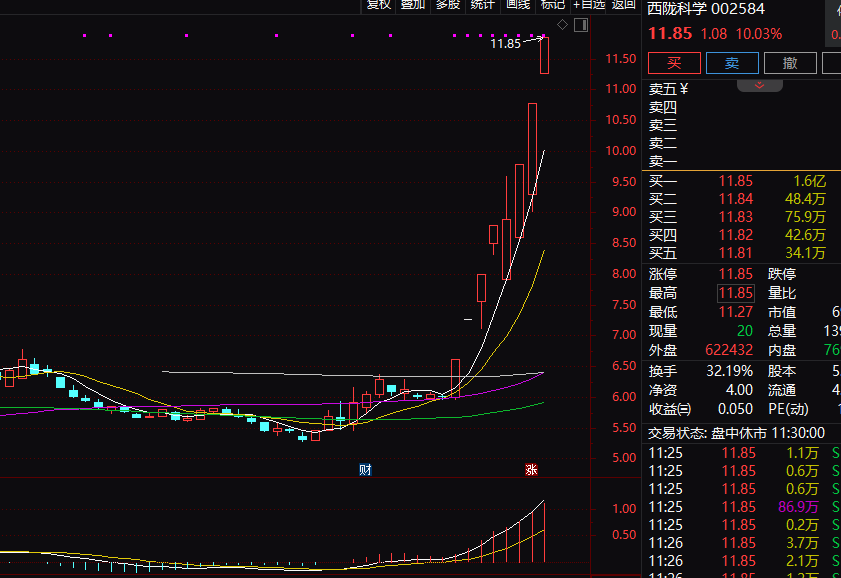Open the 多股 multi-stock view
Image resolution: width=841 pixels, height=578 pixels.
tap(447, 5)
